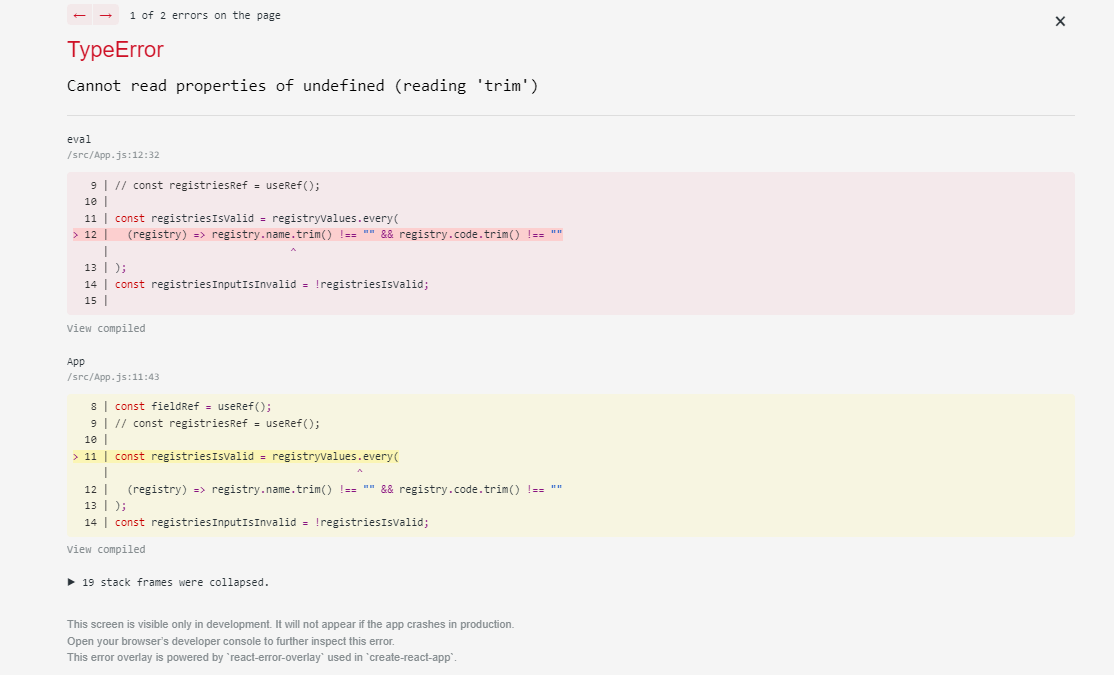Click the red TypeError heading
The width and height of the screenshot is (1114, 675).
(x=115, y=50)
